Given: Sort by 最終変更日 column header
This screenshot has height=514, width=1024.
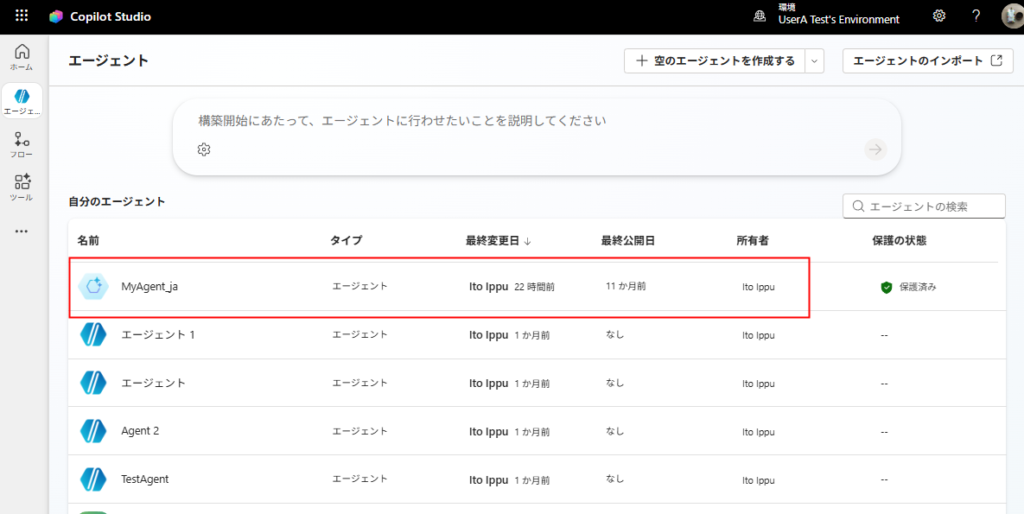Looking at the screenshot, I should [x=497, y=240].
